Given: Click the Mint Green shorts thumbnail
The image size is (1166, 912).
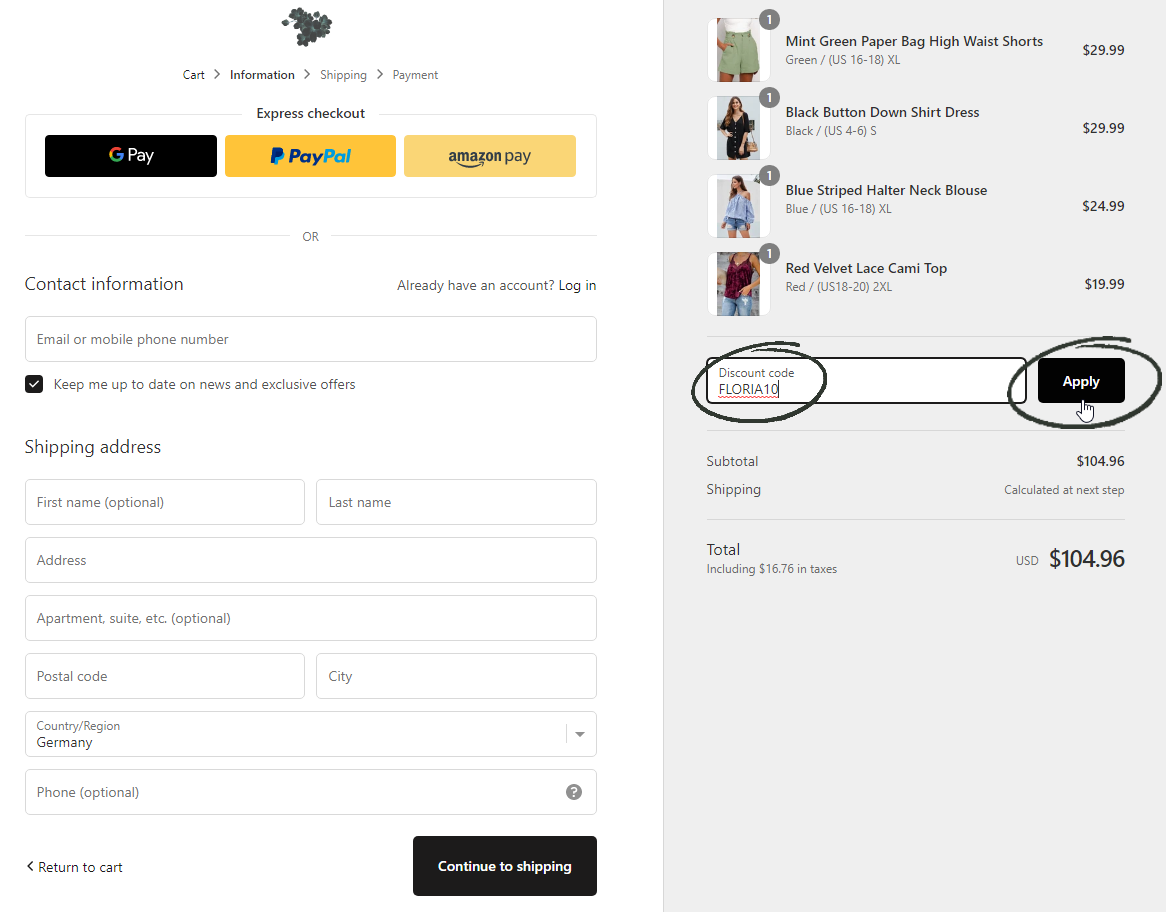Looking at the screenshot, I should click(738, 50).
